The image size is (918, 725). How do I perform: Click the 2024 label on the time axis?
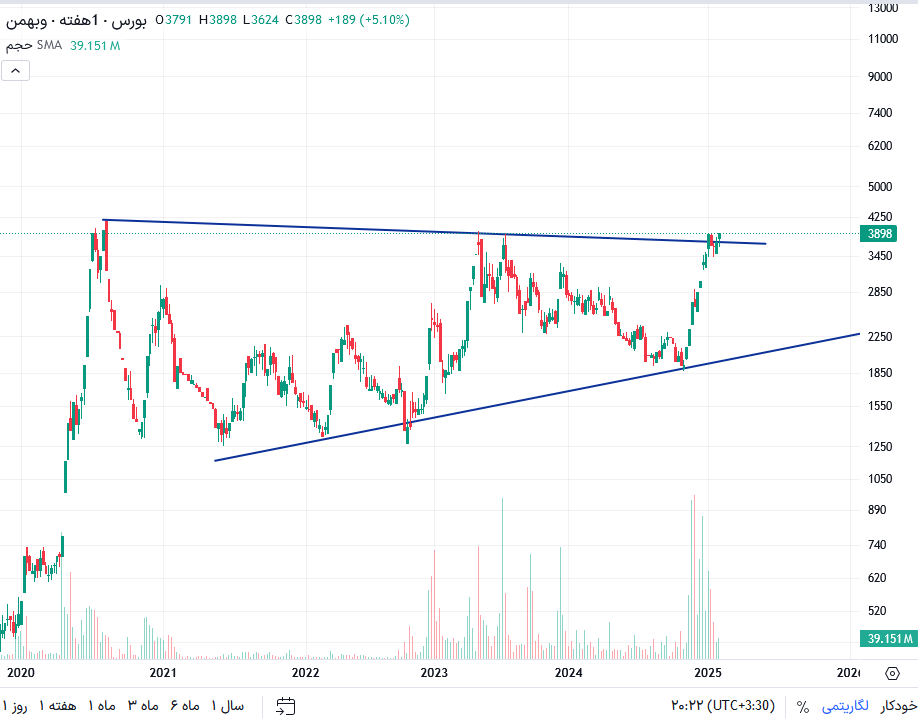pyautogui.click(x=568, y=672)
